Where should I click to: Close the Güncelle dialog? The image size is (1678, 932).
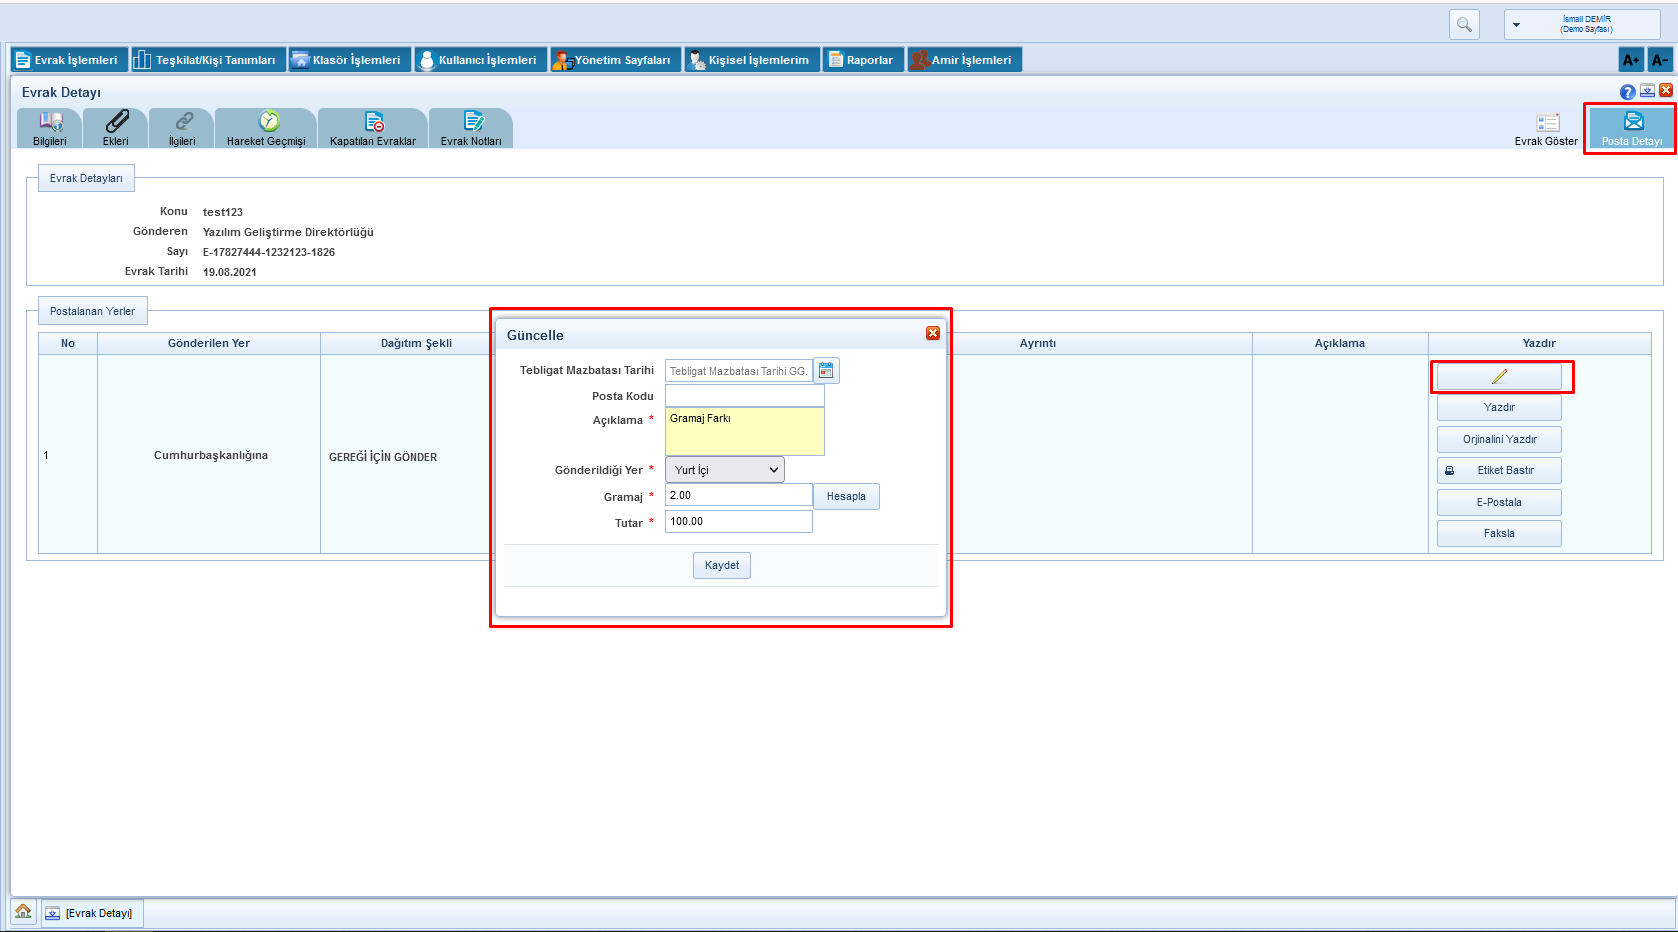933,333
